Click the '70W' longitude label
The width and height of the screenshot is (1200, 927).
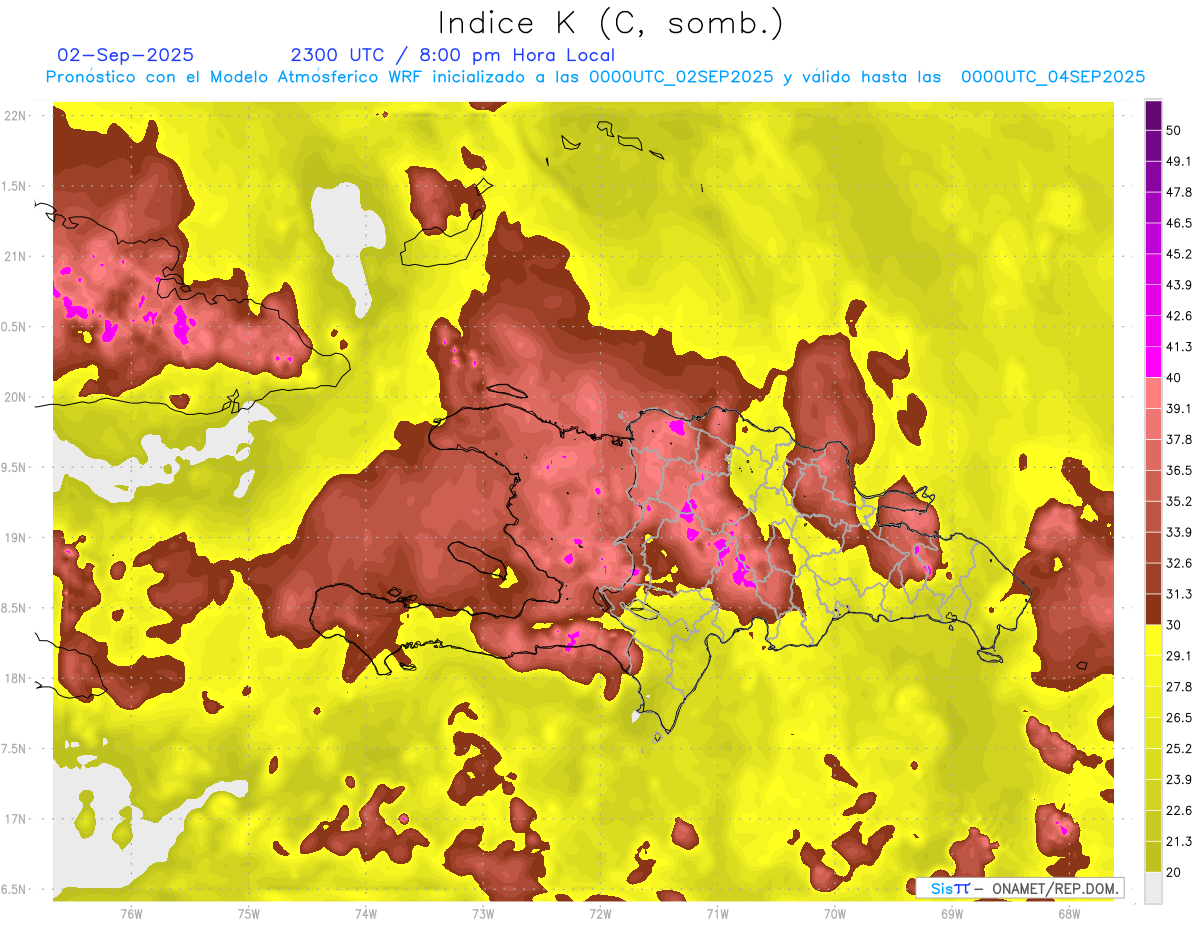(x=835, y=913)
